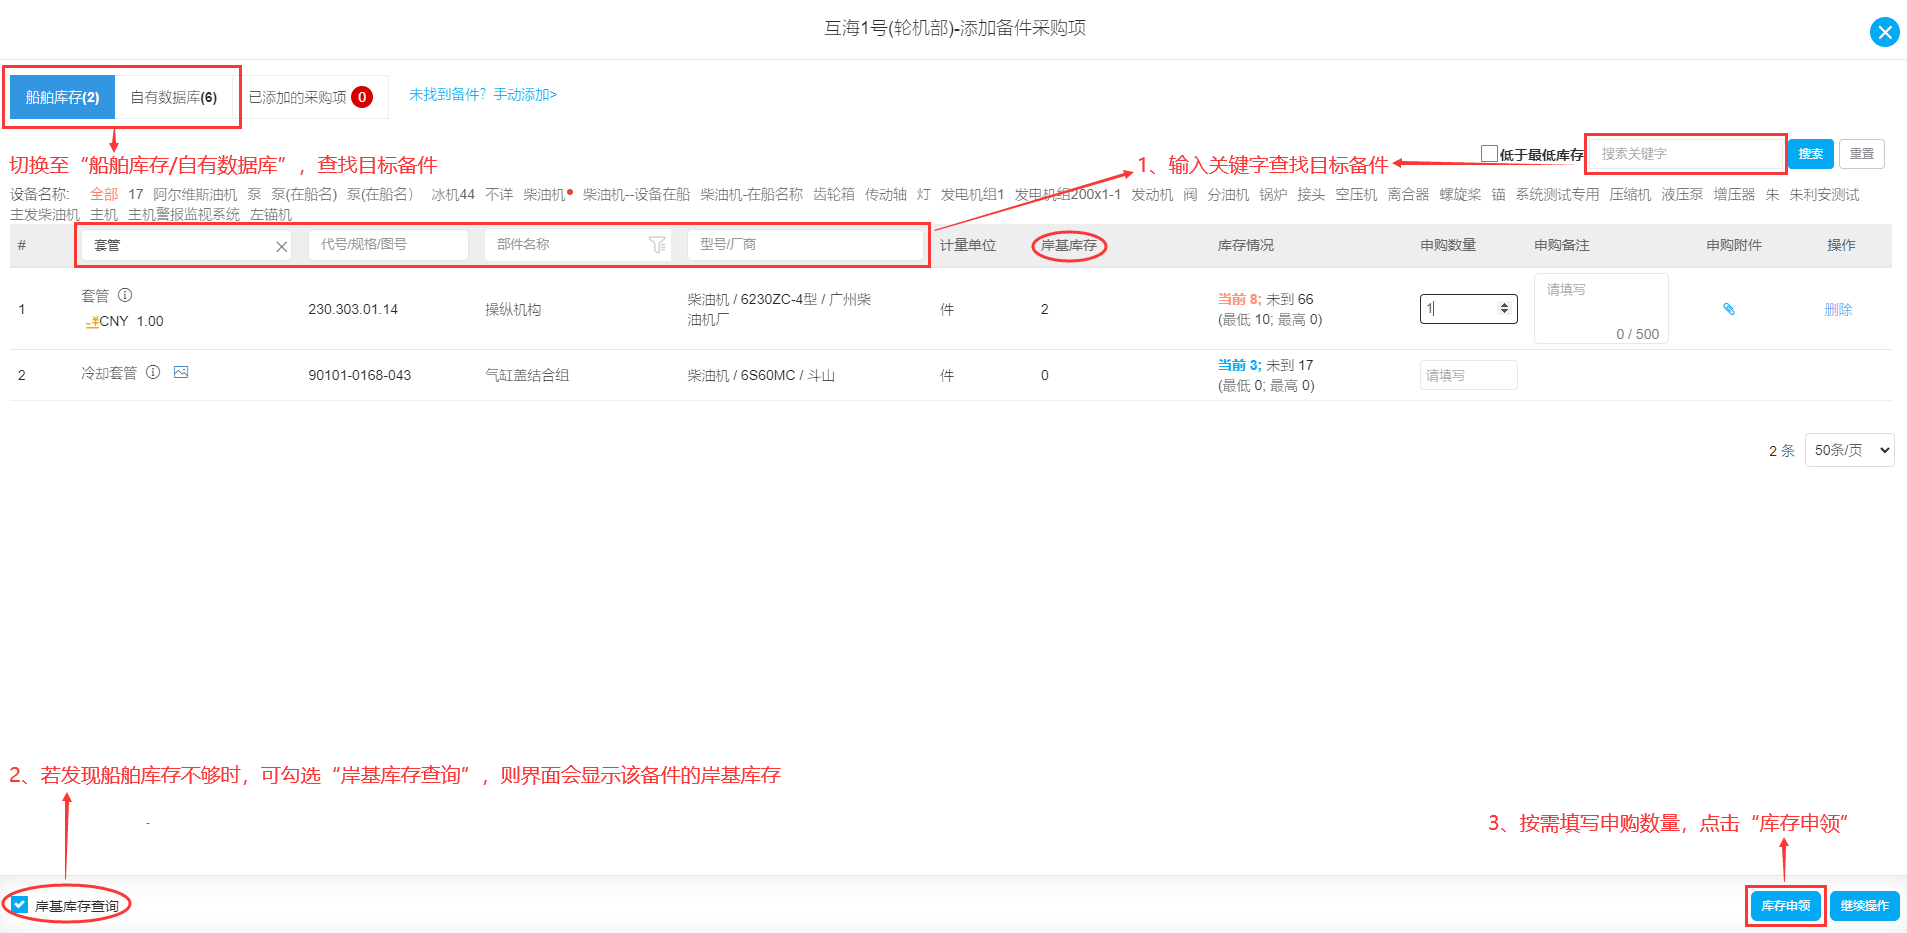Screen dimensions: 1907x933
Task: Filter by equipment 主发柴油机
Action: (45, 214)
